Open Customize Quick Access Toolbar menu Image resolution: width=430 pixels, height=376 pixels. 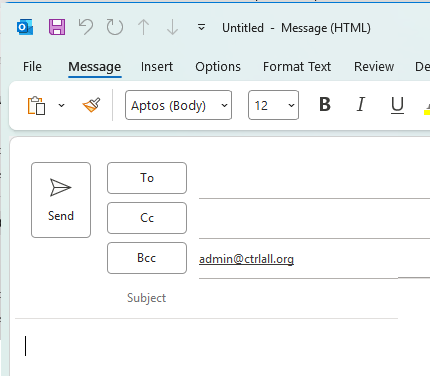click(x=201, y=27)
